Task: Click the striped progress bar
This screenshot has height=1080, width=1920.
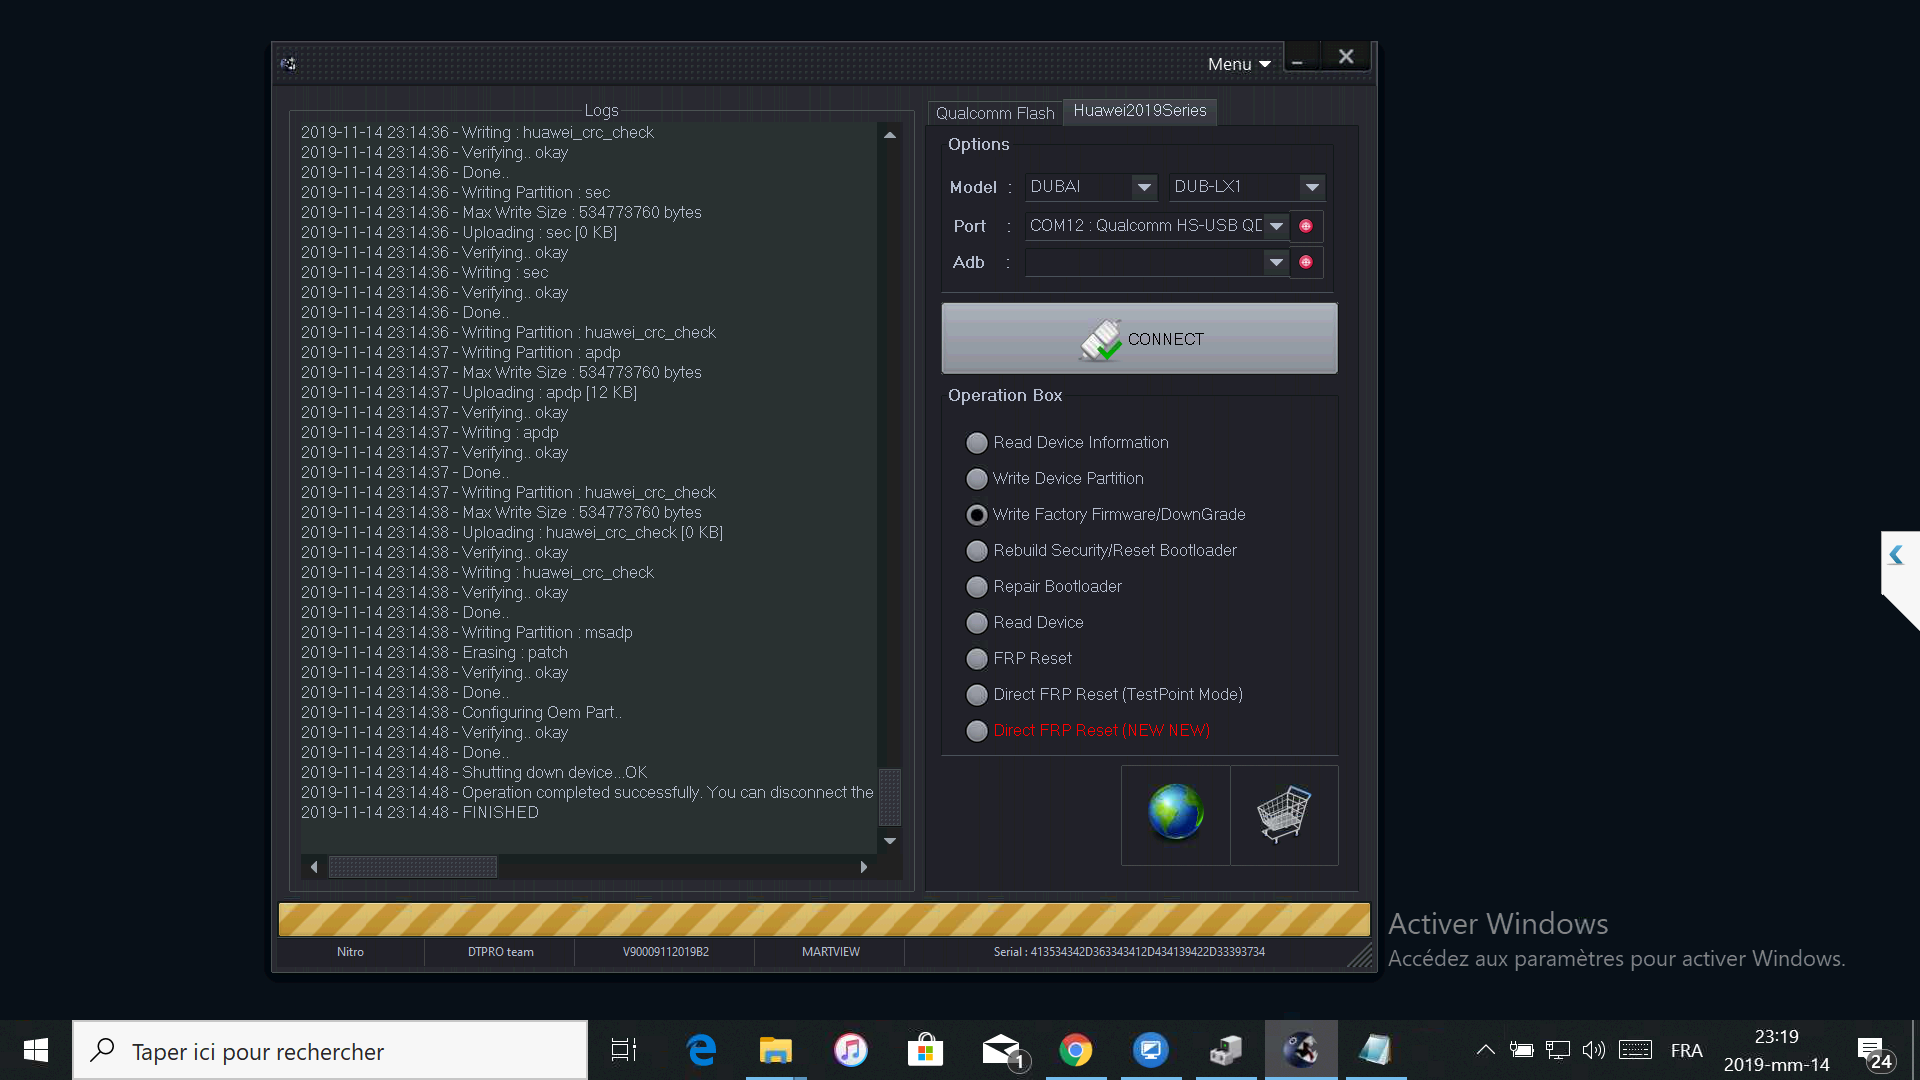Action: (x=824, y=920)
